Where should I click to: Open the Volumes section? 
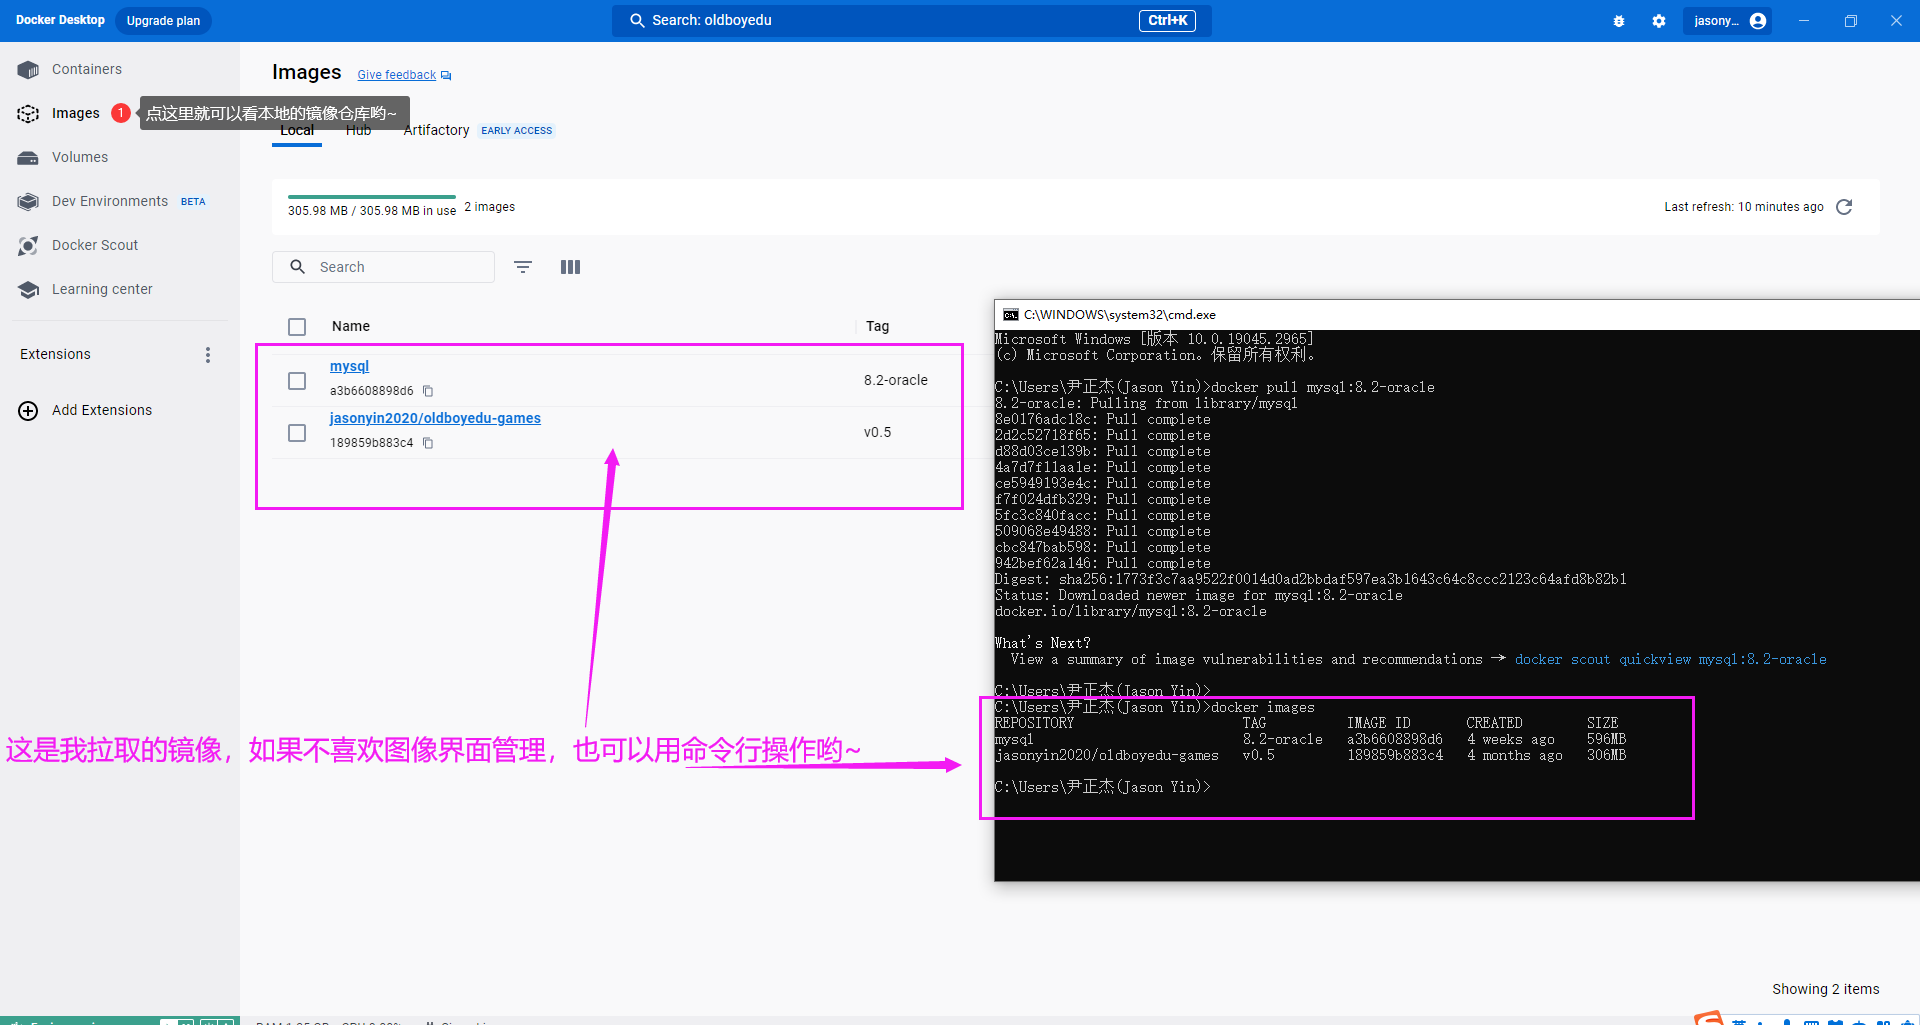pos(79,157)
